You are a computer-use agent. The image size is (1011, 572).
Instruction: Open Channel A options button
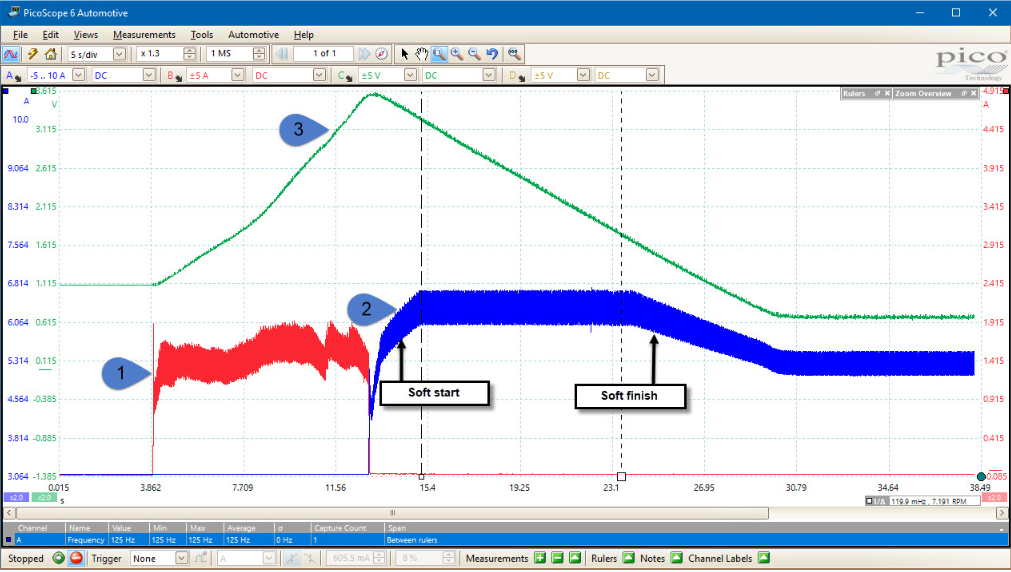coord(13,75)
